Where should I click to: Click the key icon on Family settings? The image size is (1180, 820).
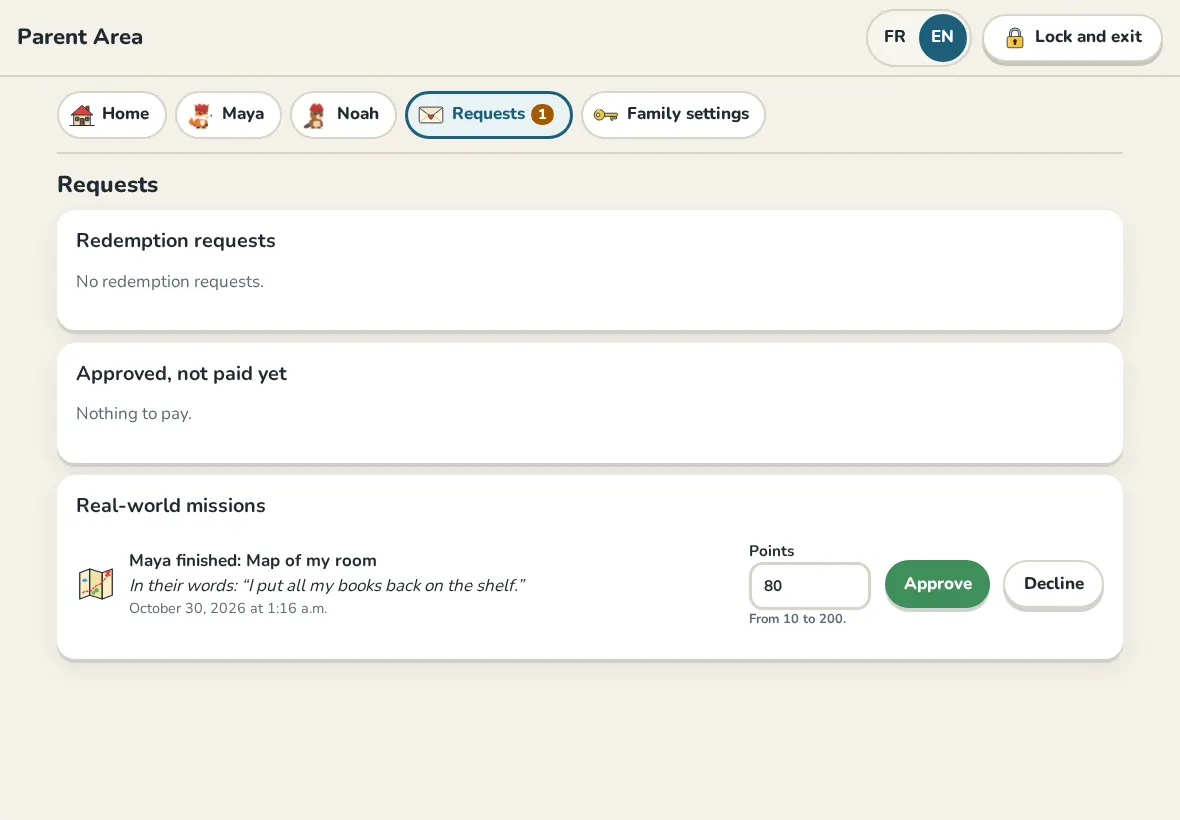pos(606,115)
